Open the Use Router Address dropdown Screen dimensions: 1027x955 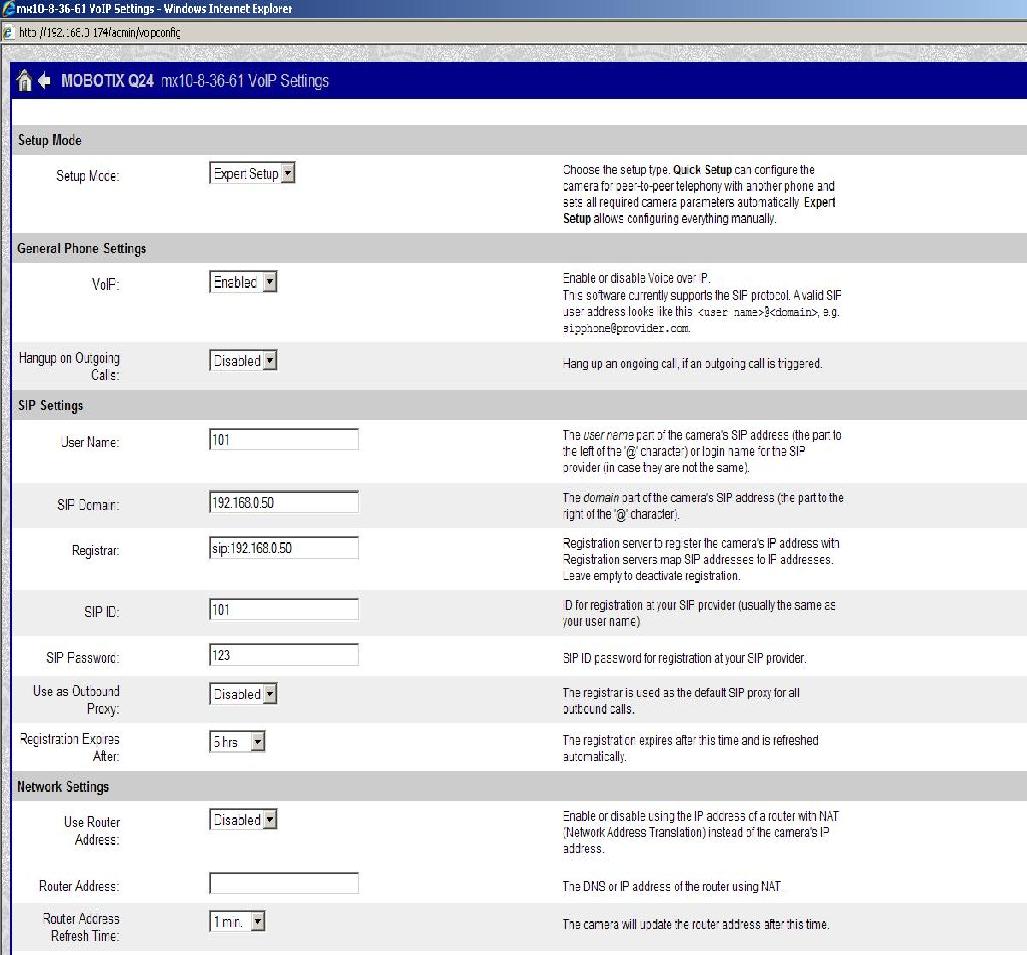pyautogui.click(x=243, y=819)
